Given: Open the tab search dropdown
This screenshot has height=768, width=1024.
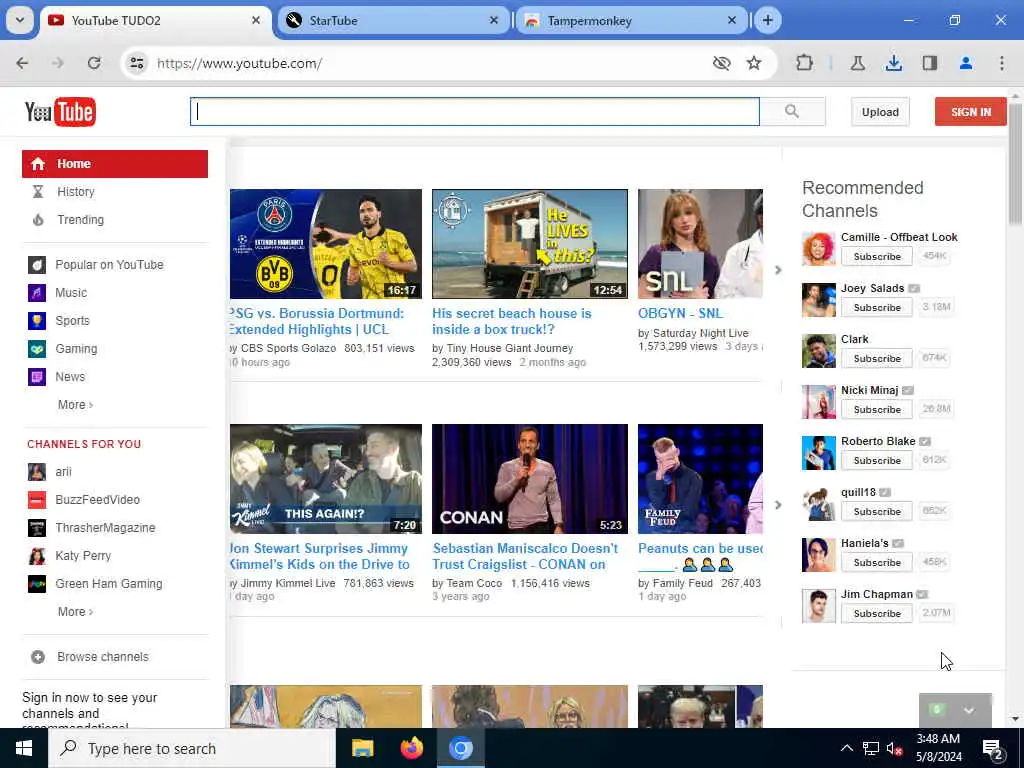Looking at the screenshot, I should pyautogui.click(x=20, y=20).
